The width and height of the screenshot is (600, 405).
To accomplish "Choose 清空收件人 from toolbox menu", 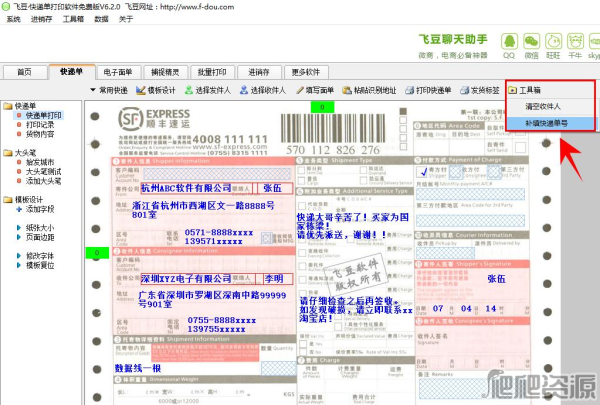I will (542, 107).
